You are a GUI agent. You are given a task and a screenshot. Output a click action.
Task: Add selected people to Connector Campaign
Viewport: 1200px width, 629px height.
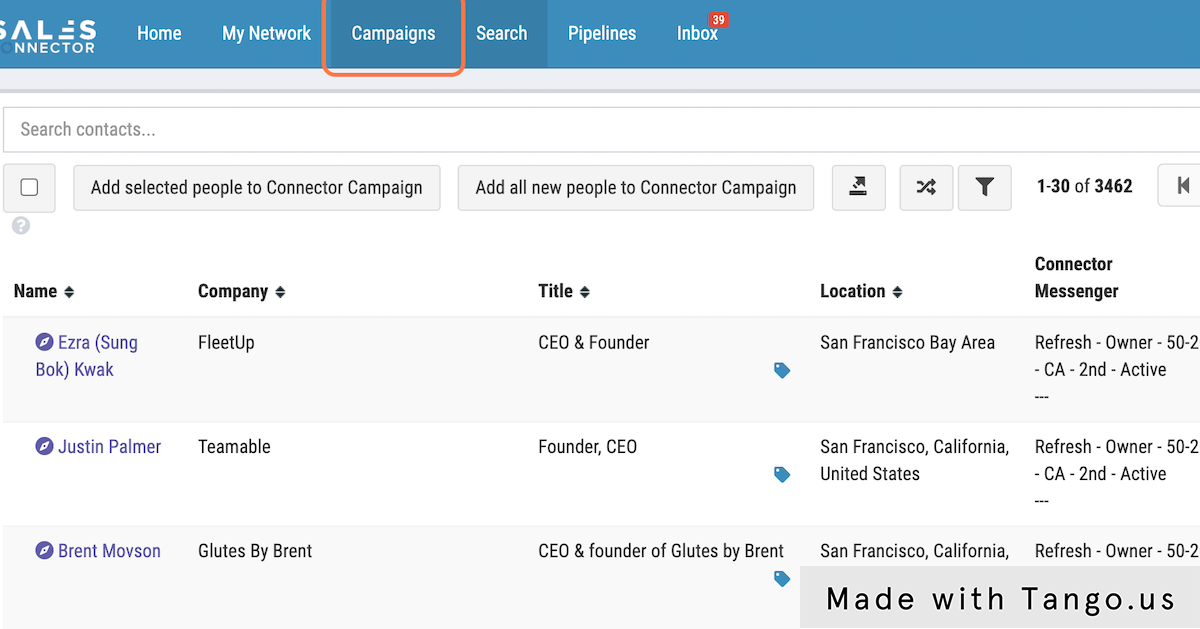[x=257, y=188]
